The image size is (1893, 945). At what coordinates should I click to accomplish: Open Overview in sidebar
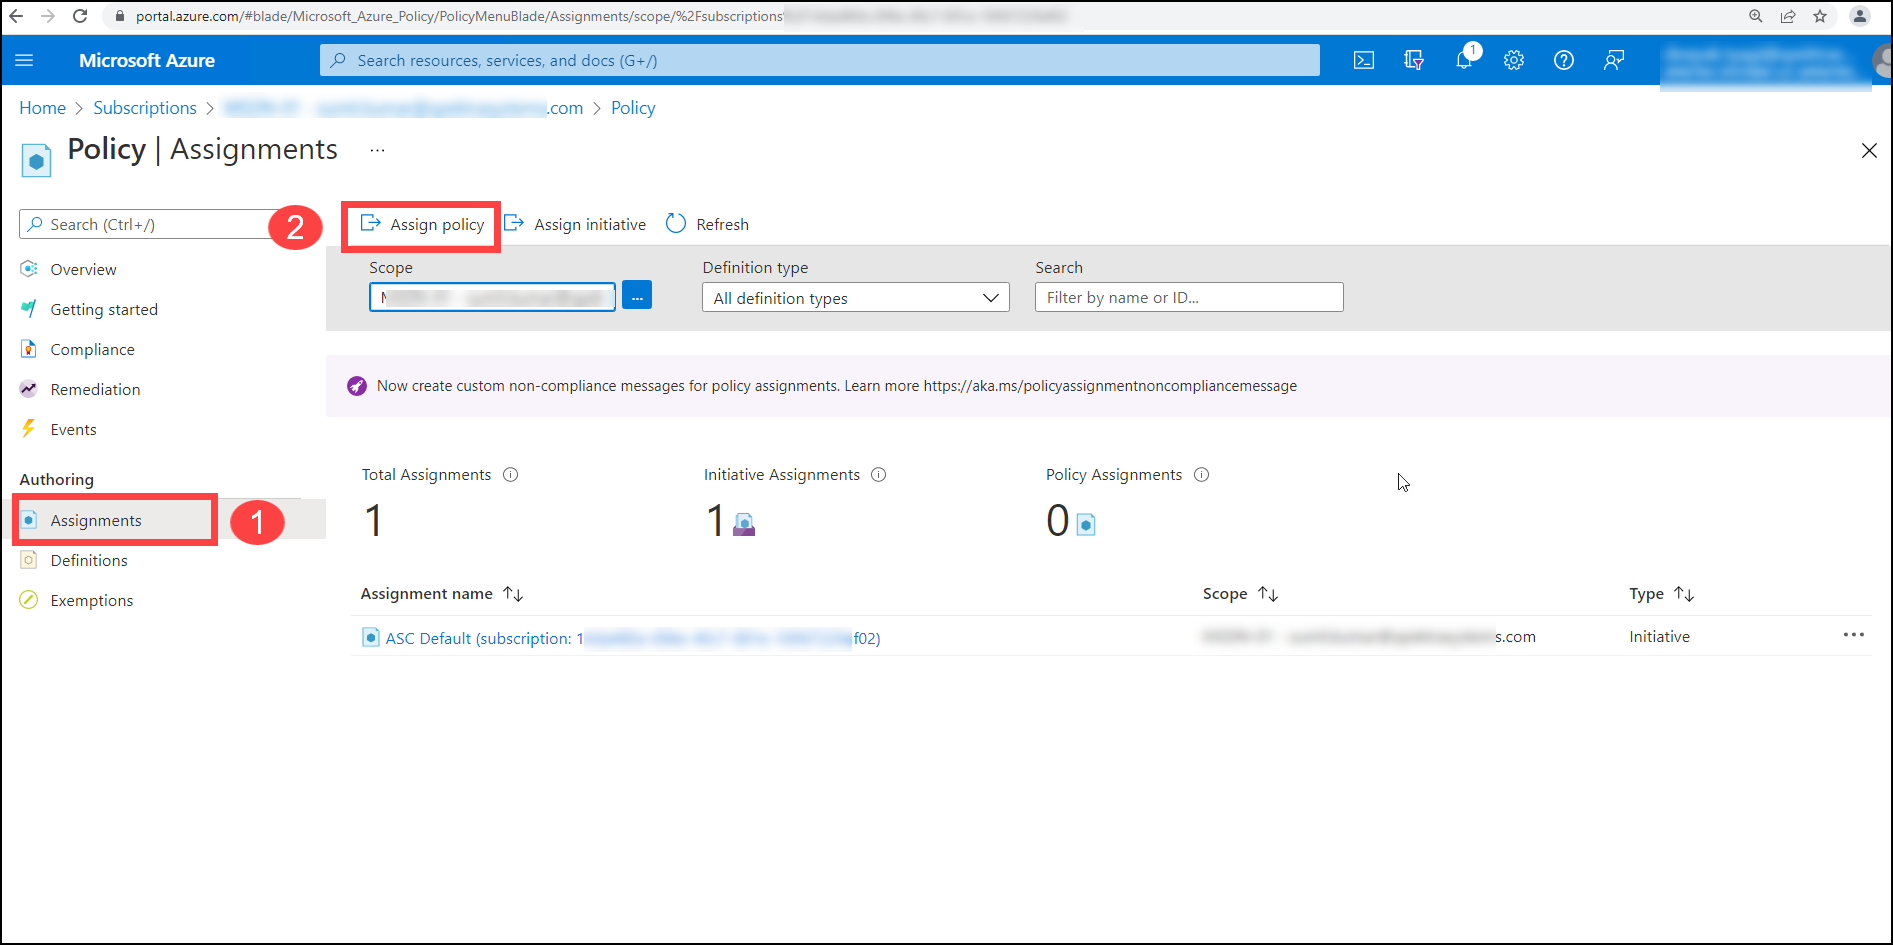pos(83,270)
